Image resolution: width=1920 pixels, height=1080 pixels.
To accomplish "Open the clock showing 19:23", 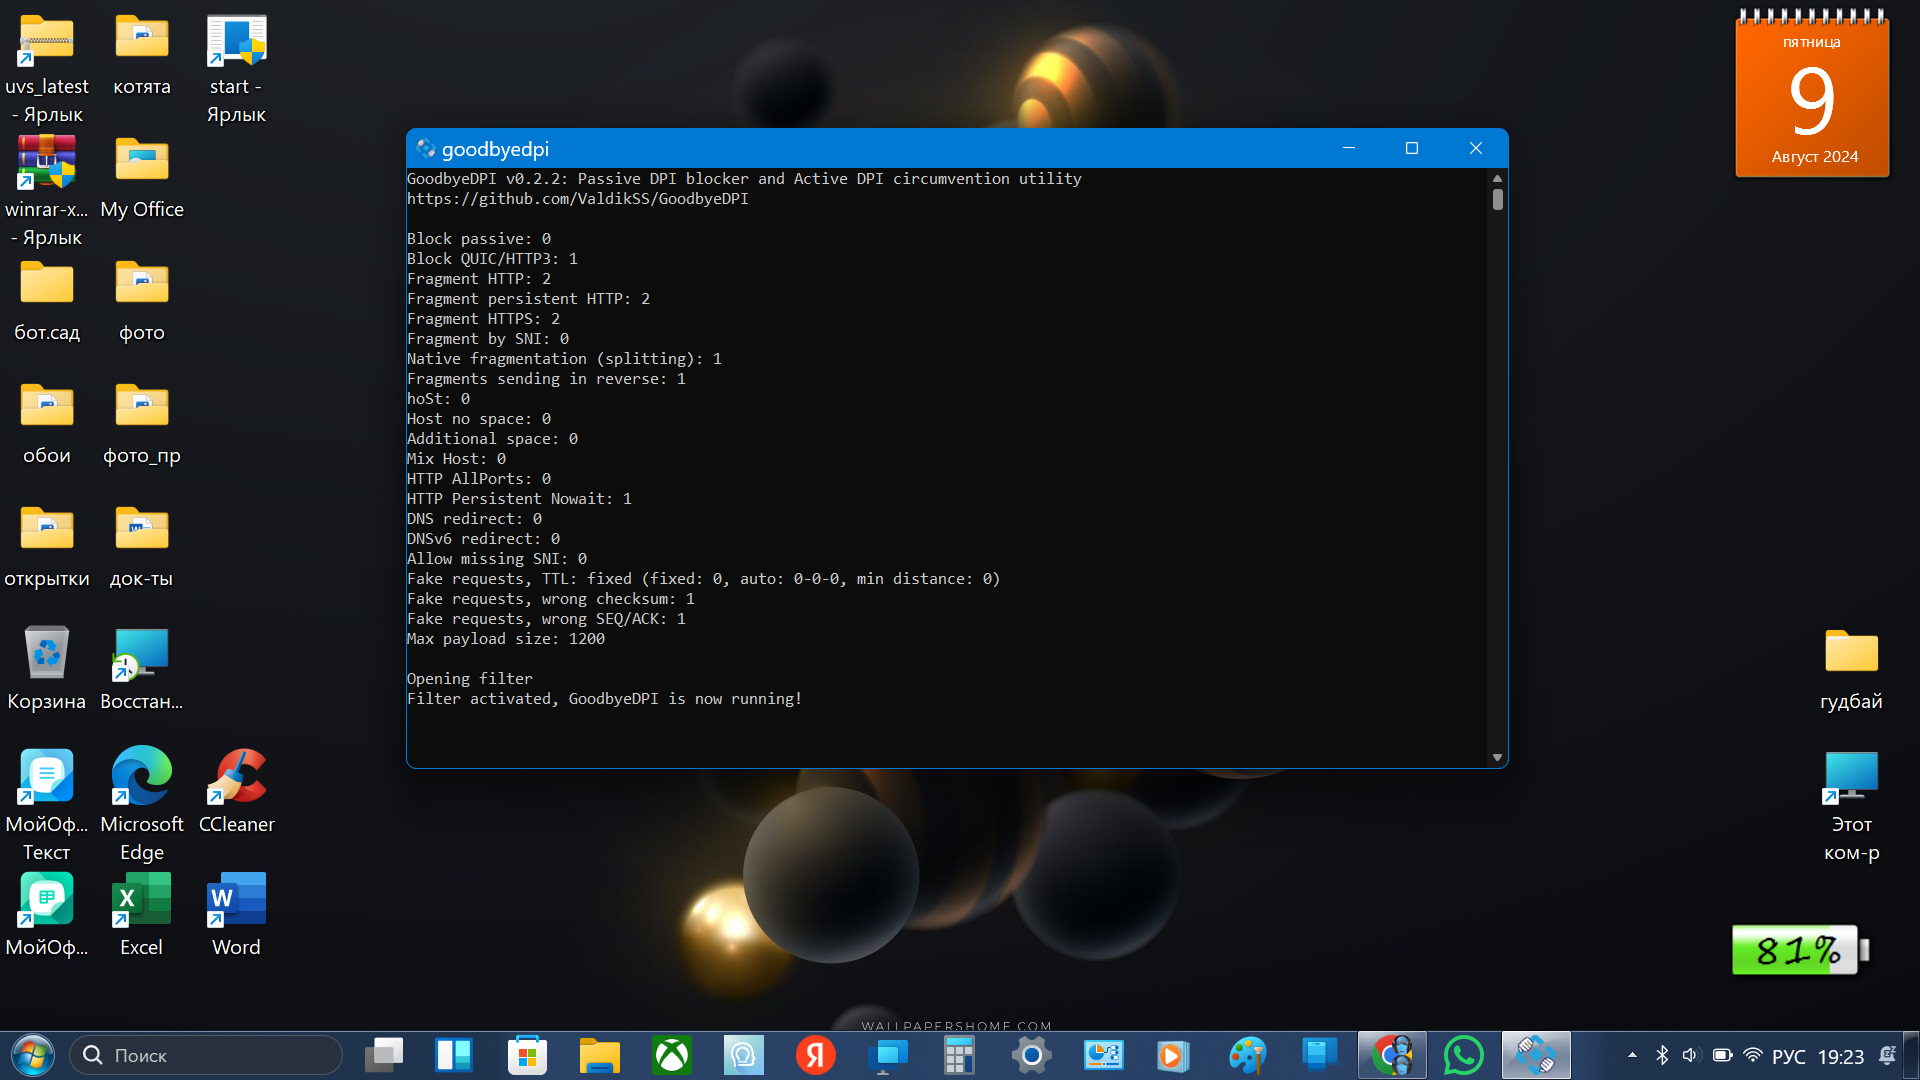I will point(1840,1056).
